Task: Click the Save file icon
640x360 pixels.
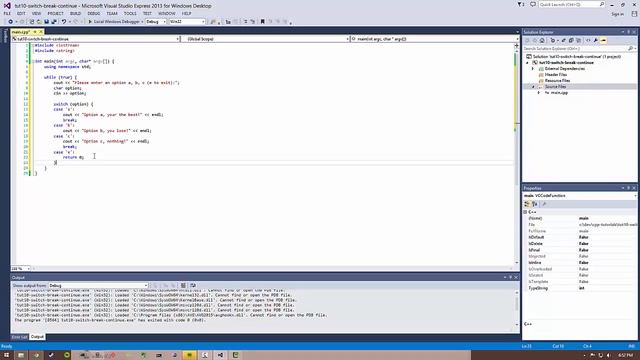Action: (x=47, y=22)
